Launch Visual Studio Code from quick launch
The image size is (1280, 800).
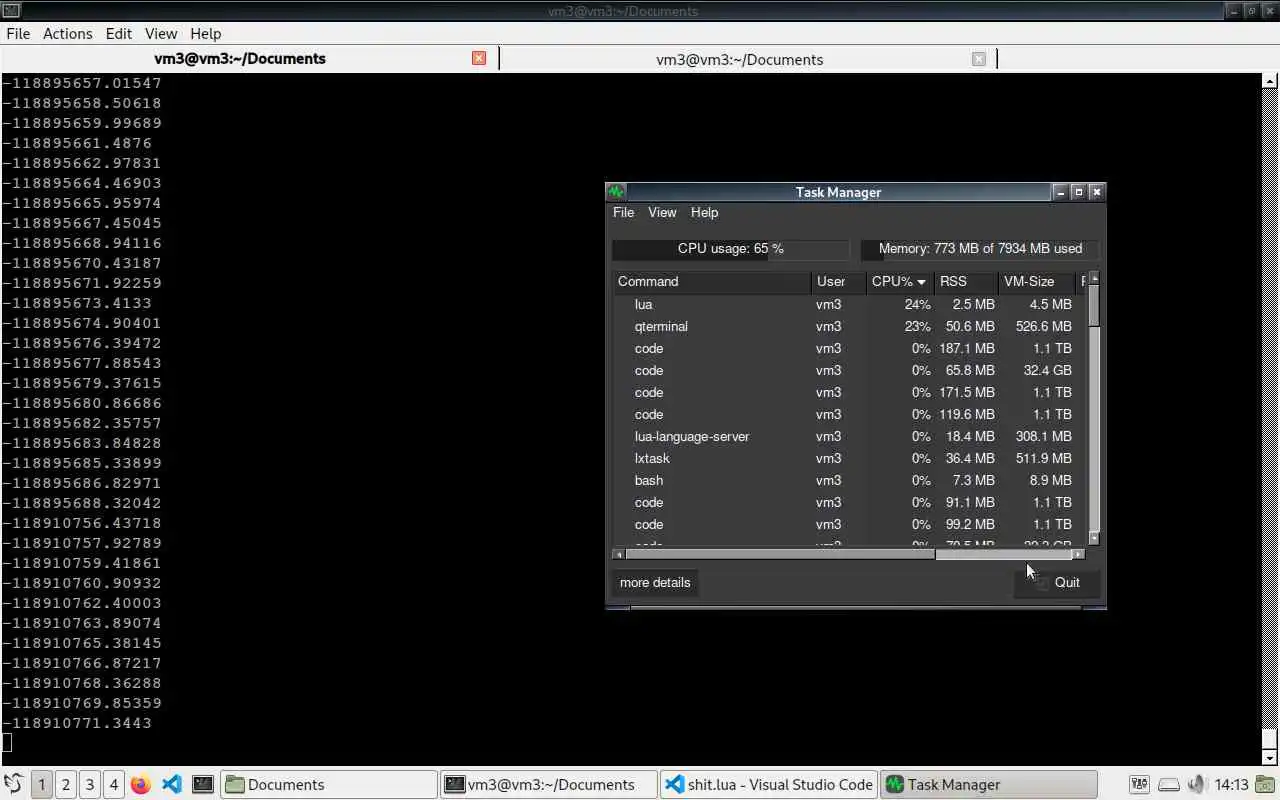(x=171, y=784)
